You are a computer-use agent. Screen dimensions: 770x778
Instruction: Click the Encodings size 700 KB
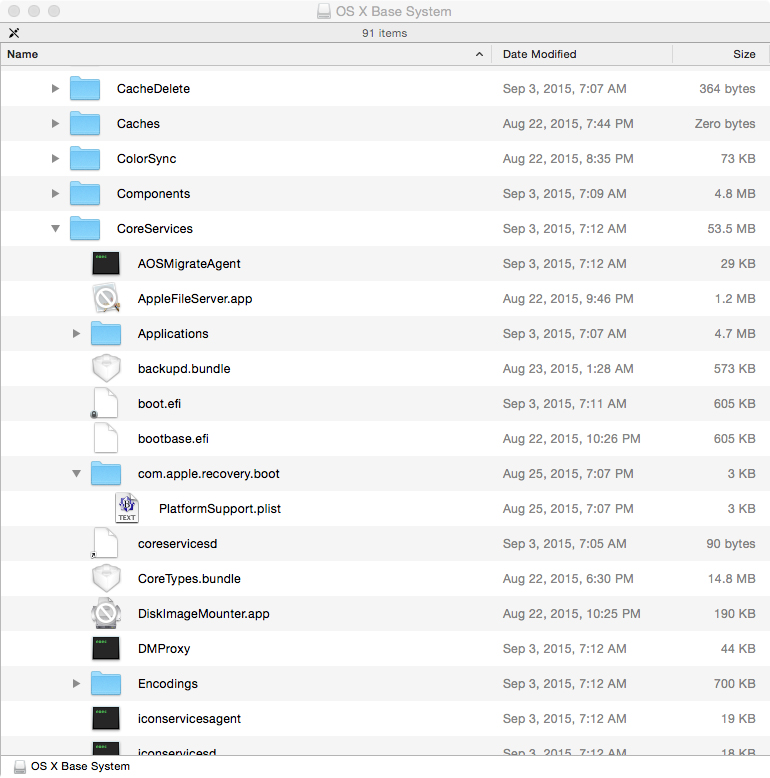pyautogui.click(x=734, y=683)
